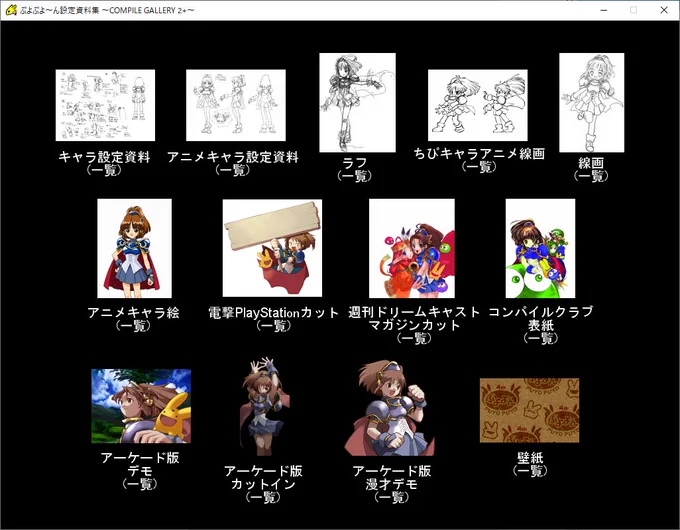The height and width of the screenshot is (530, 680).
Task: Click the 電撃PlayStationカット label text
Action: point(274,313)
